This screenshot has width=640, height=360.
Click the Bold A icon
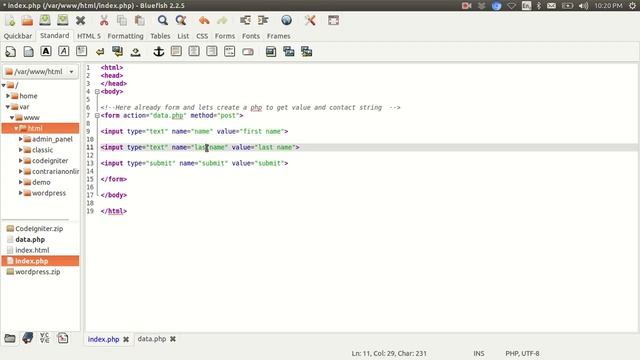point(46,51)
